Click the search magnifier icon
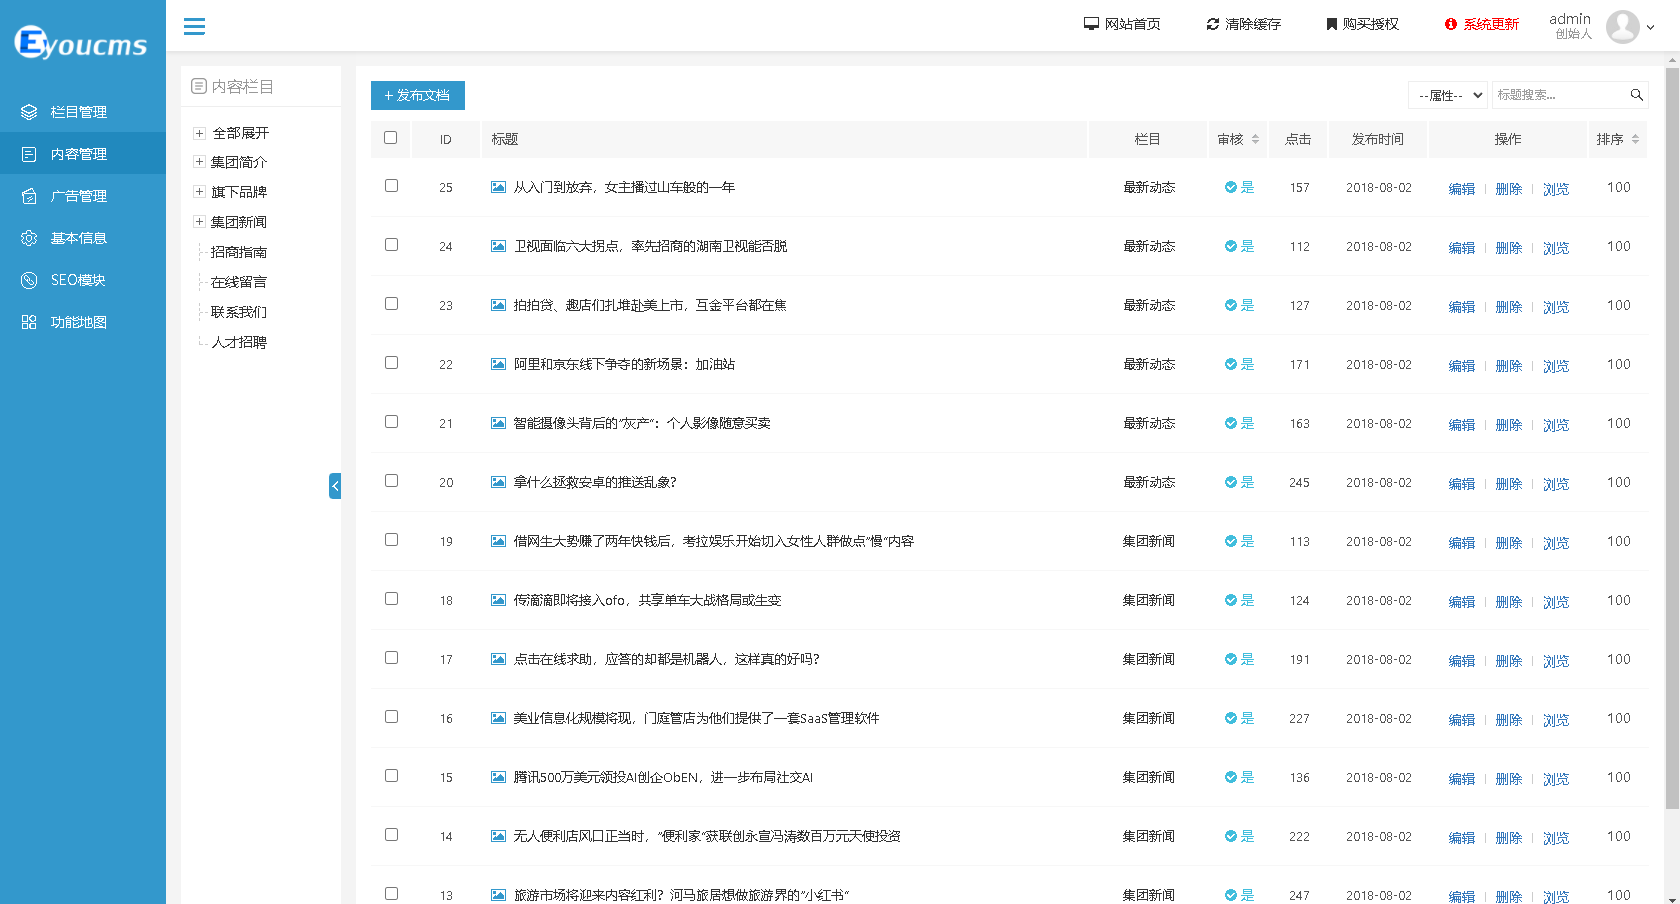Screen dimensions: 1680x904 [1637, 95]
